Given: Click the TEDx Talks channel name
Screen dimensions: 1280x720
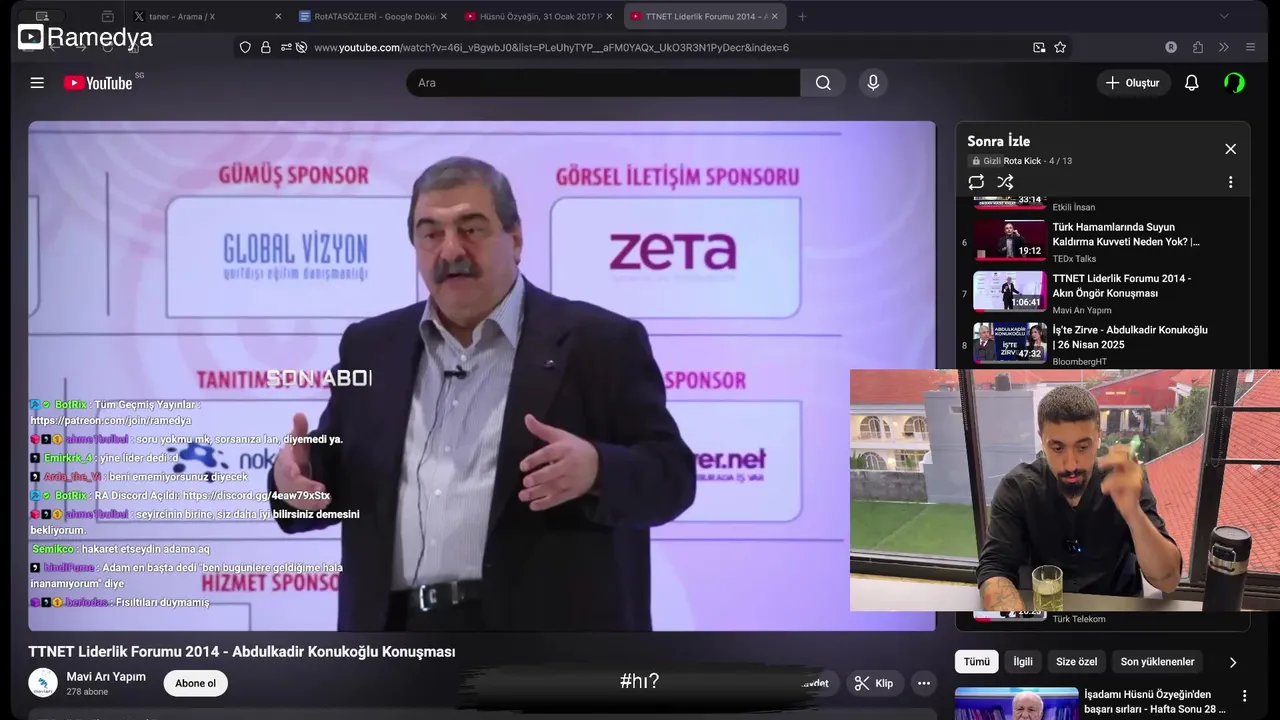Looking at the screenshot, I should coord(1074,259).
